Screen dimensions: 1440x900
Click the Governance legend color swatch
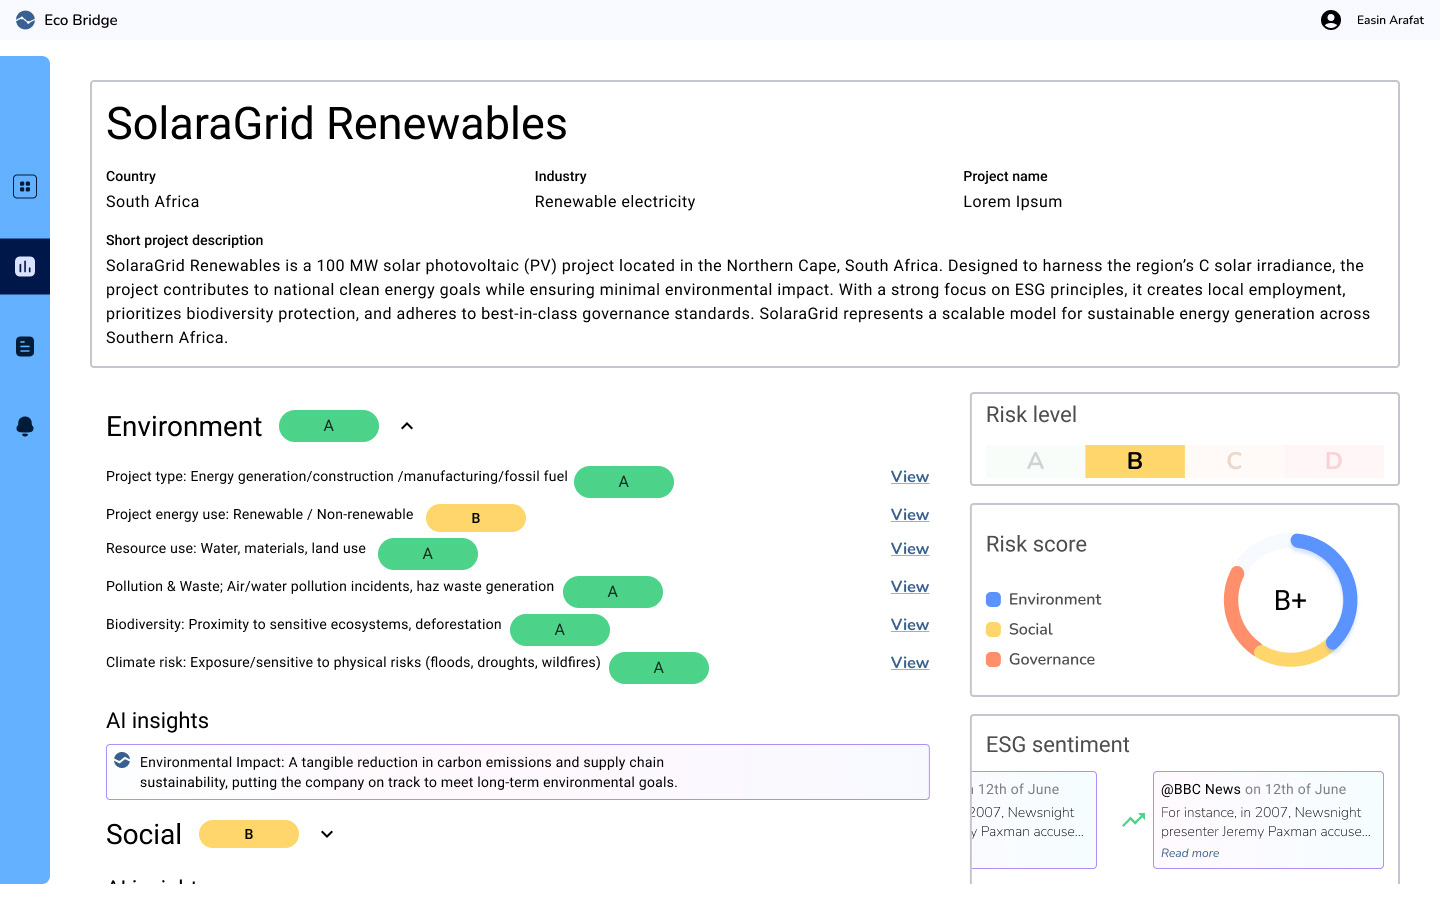click(994, 660)
